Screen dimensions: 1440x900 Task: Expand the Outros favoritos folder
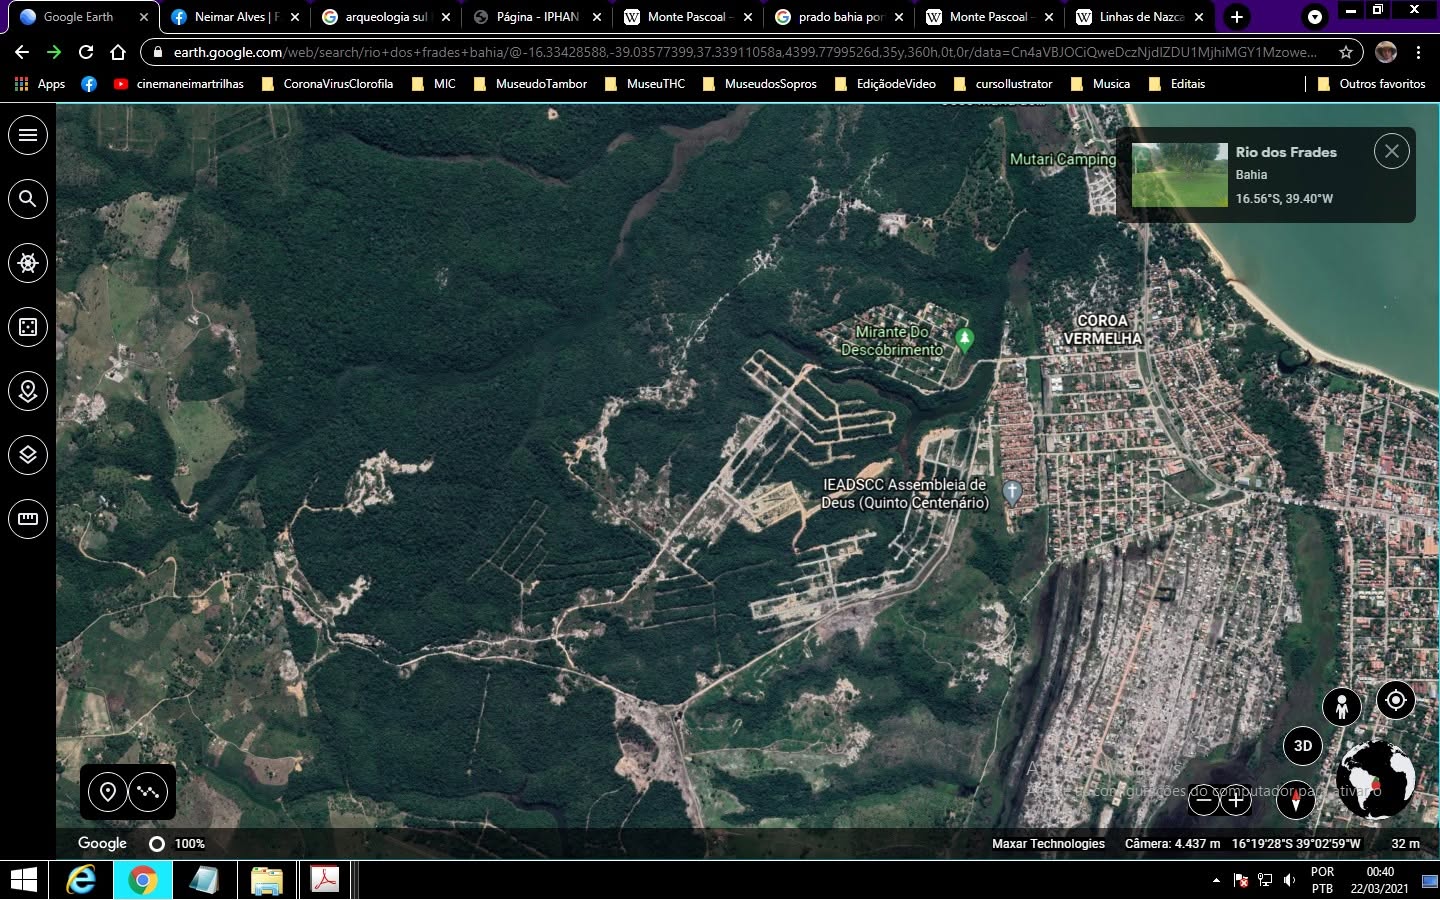tap(1371, 84)
